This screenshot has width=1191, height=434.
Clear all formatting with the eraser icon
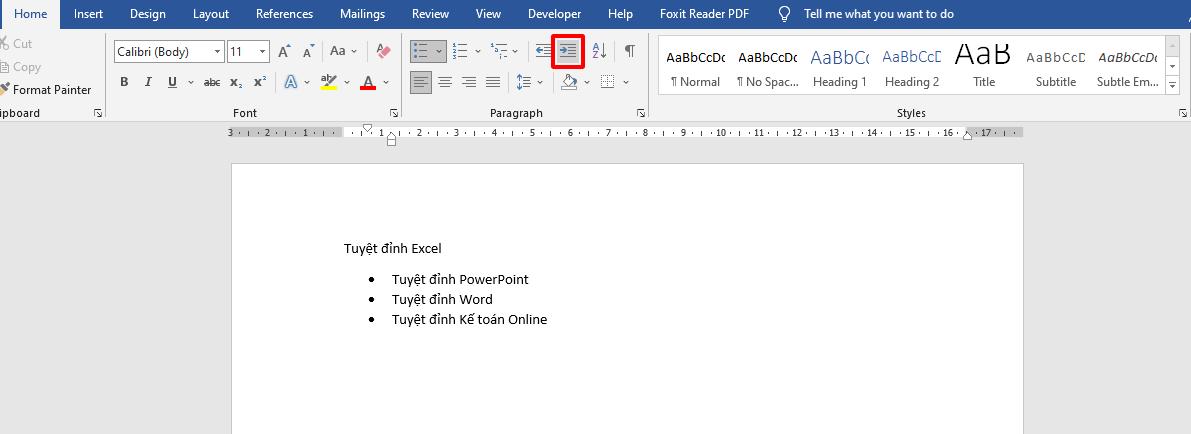pos(383,52)
